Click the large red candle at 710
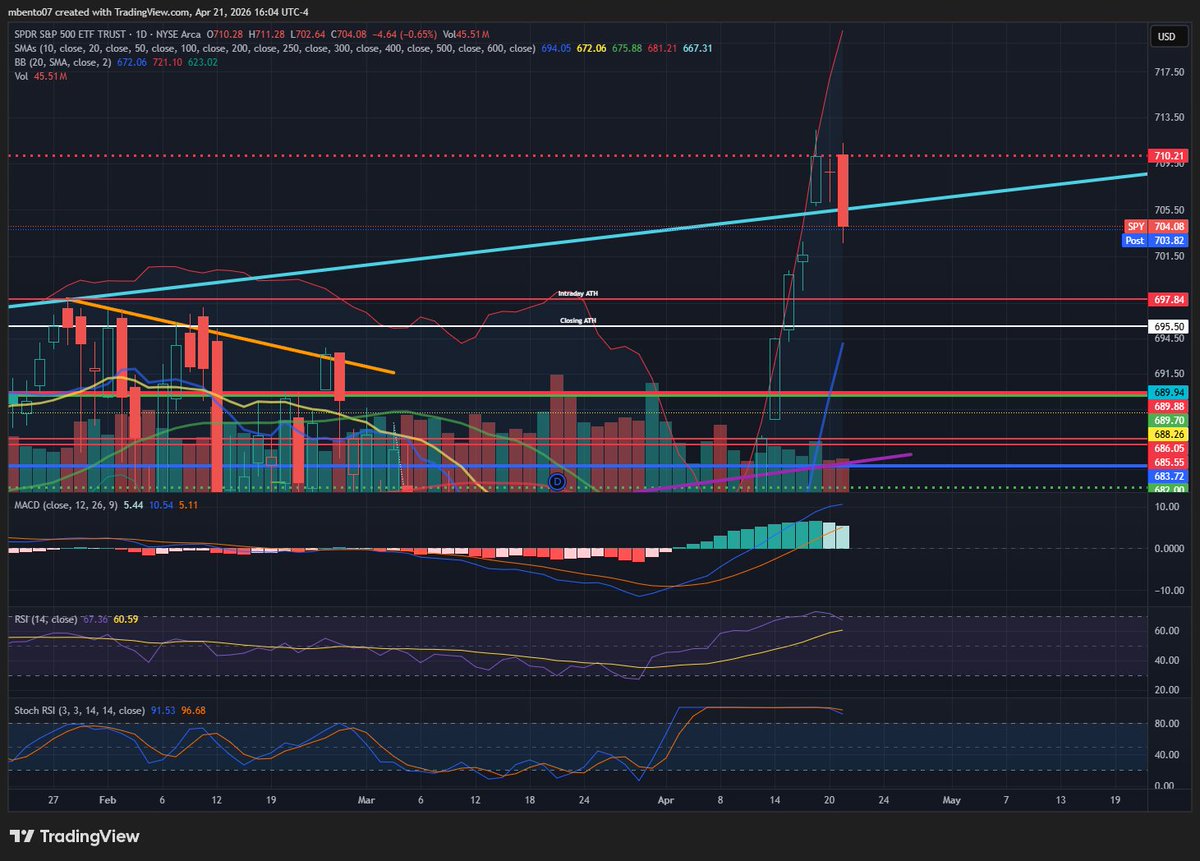The image size is (1200, 861). tap(844, 190)
